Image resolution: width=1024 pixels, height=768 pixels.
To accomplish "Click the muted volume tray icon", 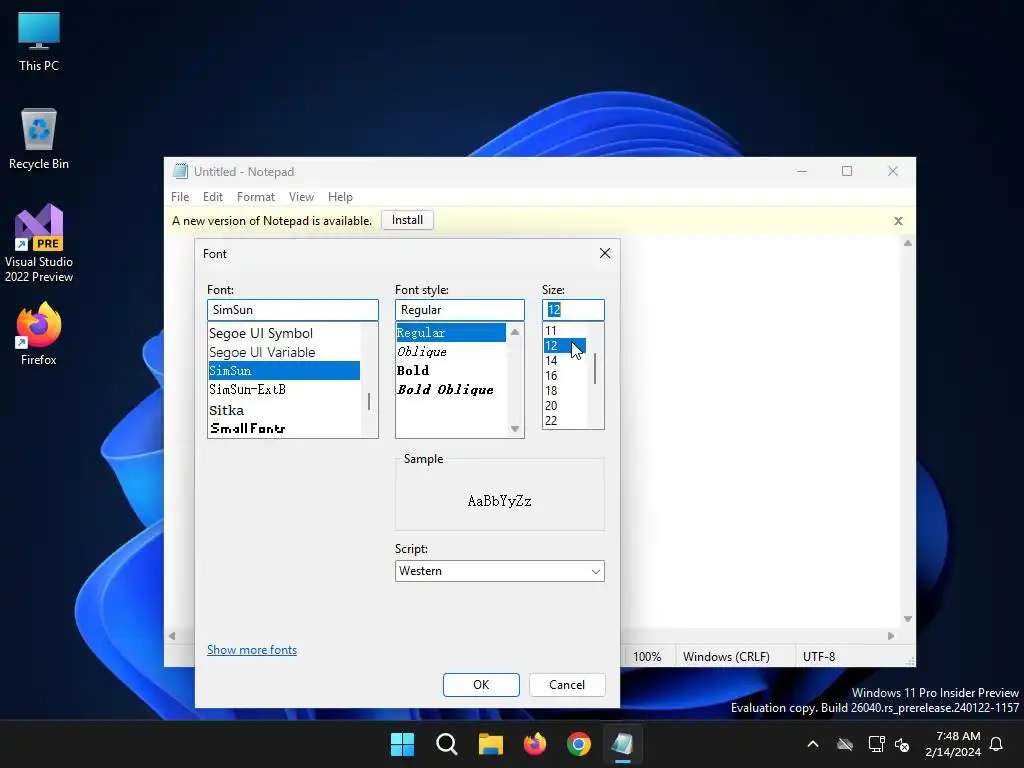I will click(902, 744).
